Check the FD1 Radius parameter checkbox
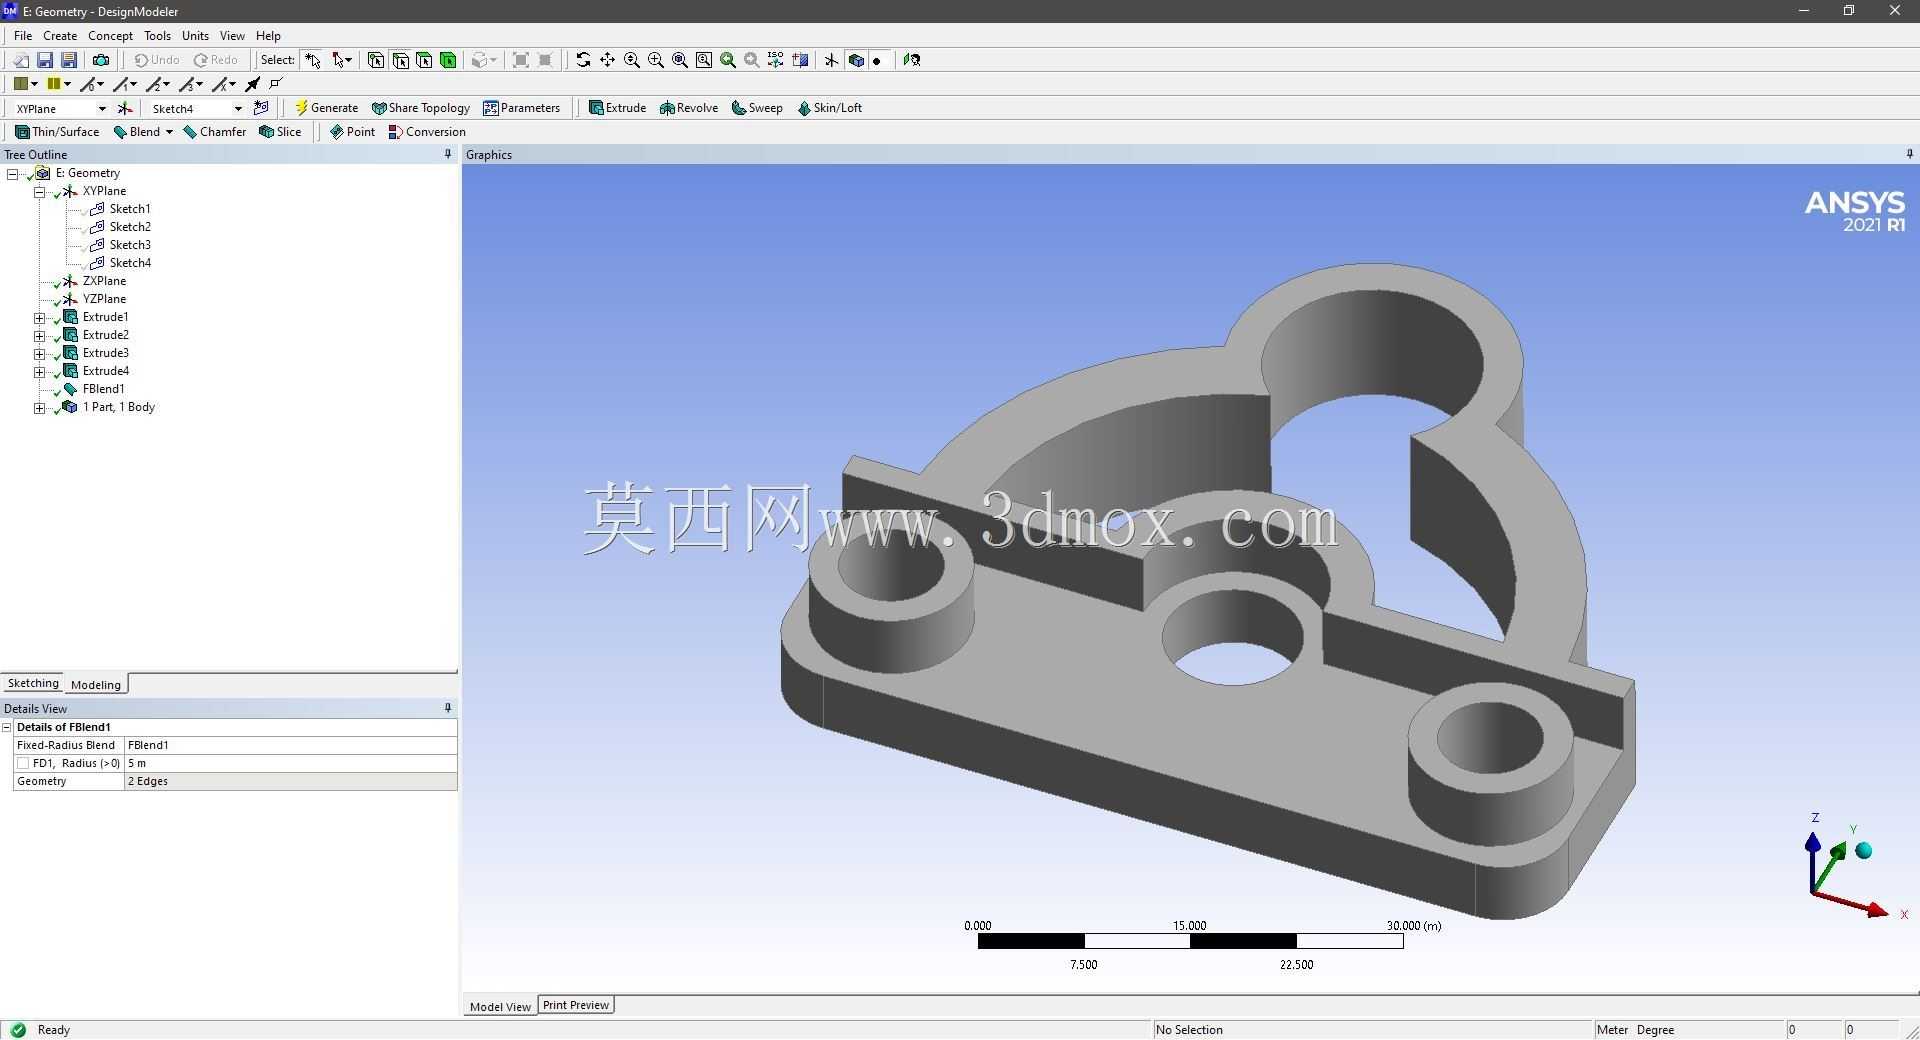Viewport: 1920px width, 1040px height. click(x=23, y=763)
